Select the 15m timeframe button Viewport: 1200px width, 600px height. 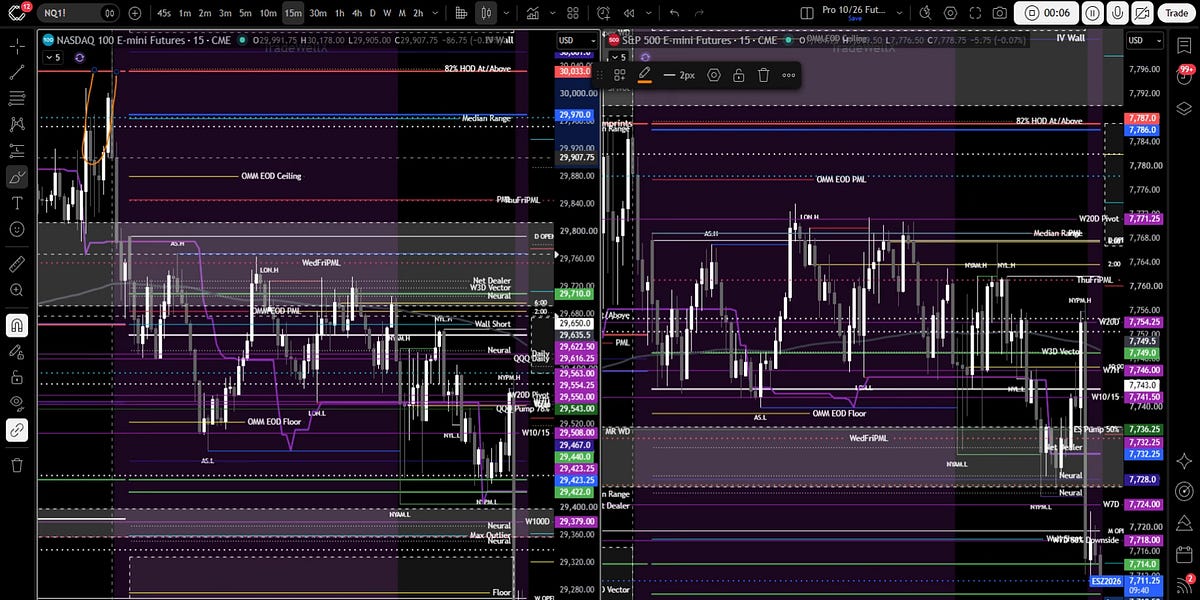click(x=293, y=13)
